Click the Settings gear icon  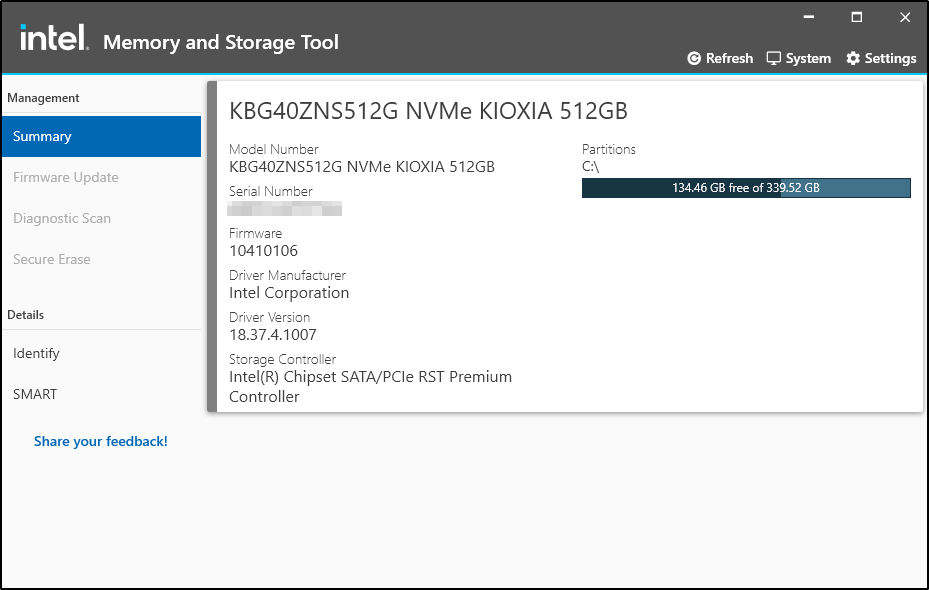(x=853, y=58)
